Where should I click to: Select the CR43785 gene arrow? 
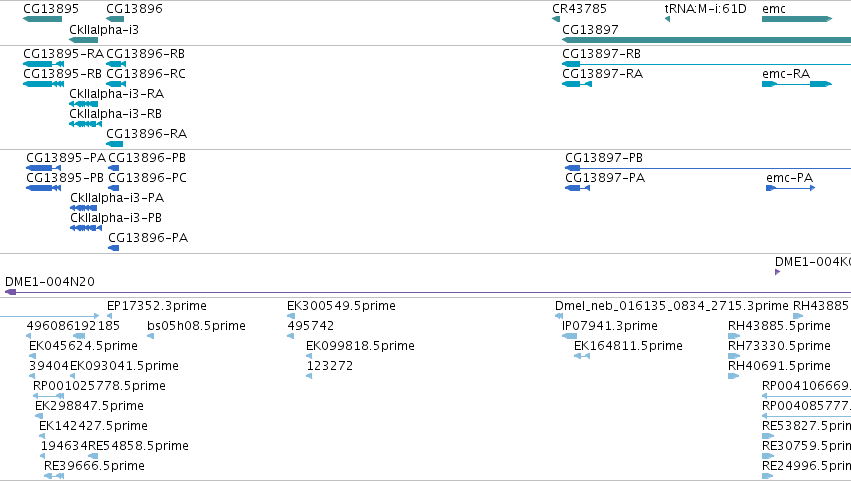(556, 20)
